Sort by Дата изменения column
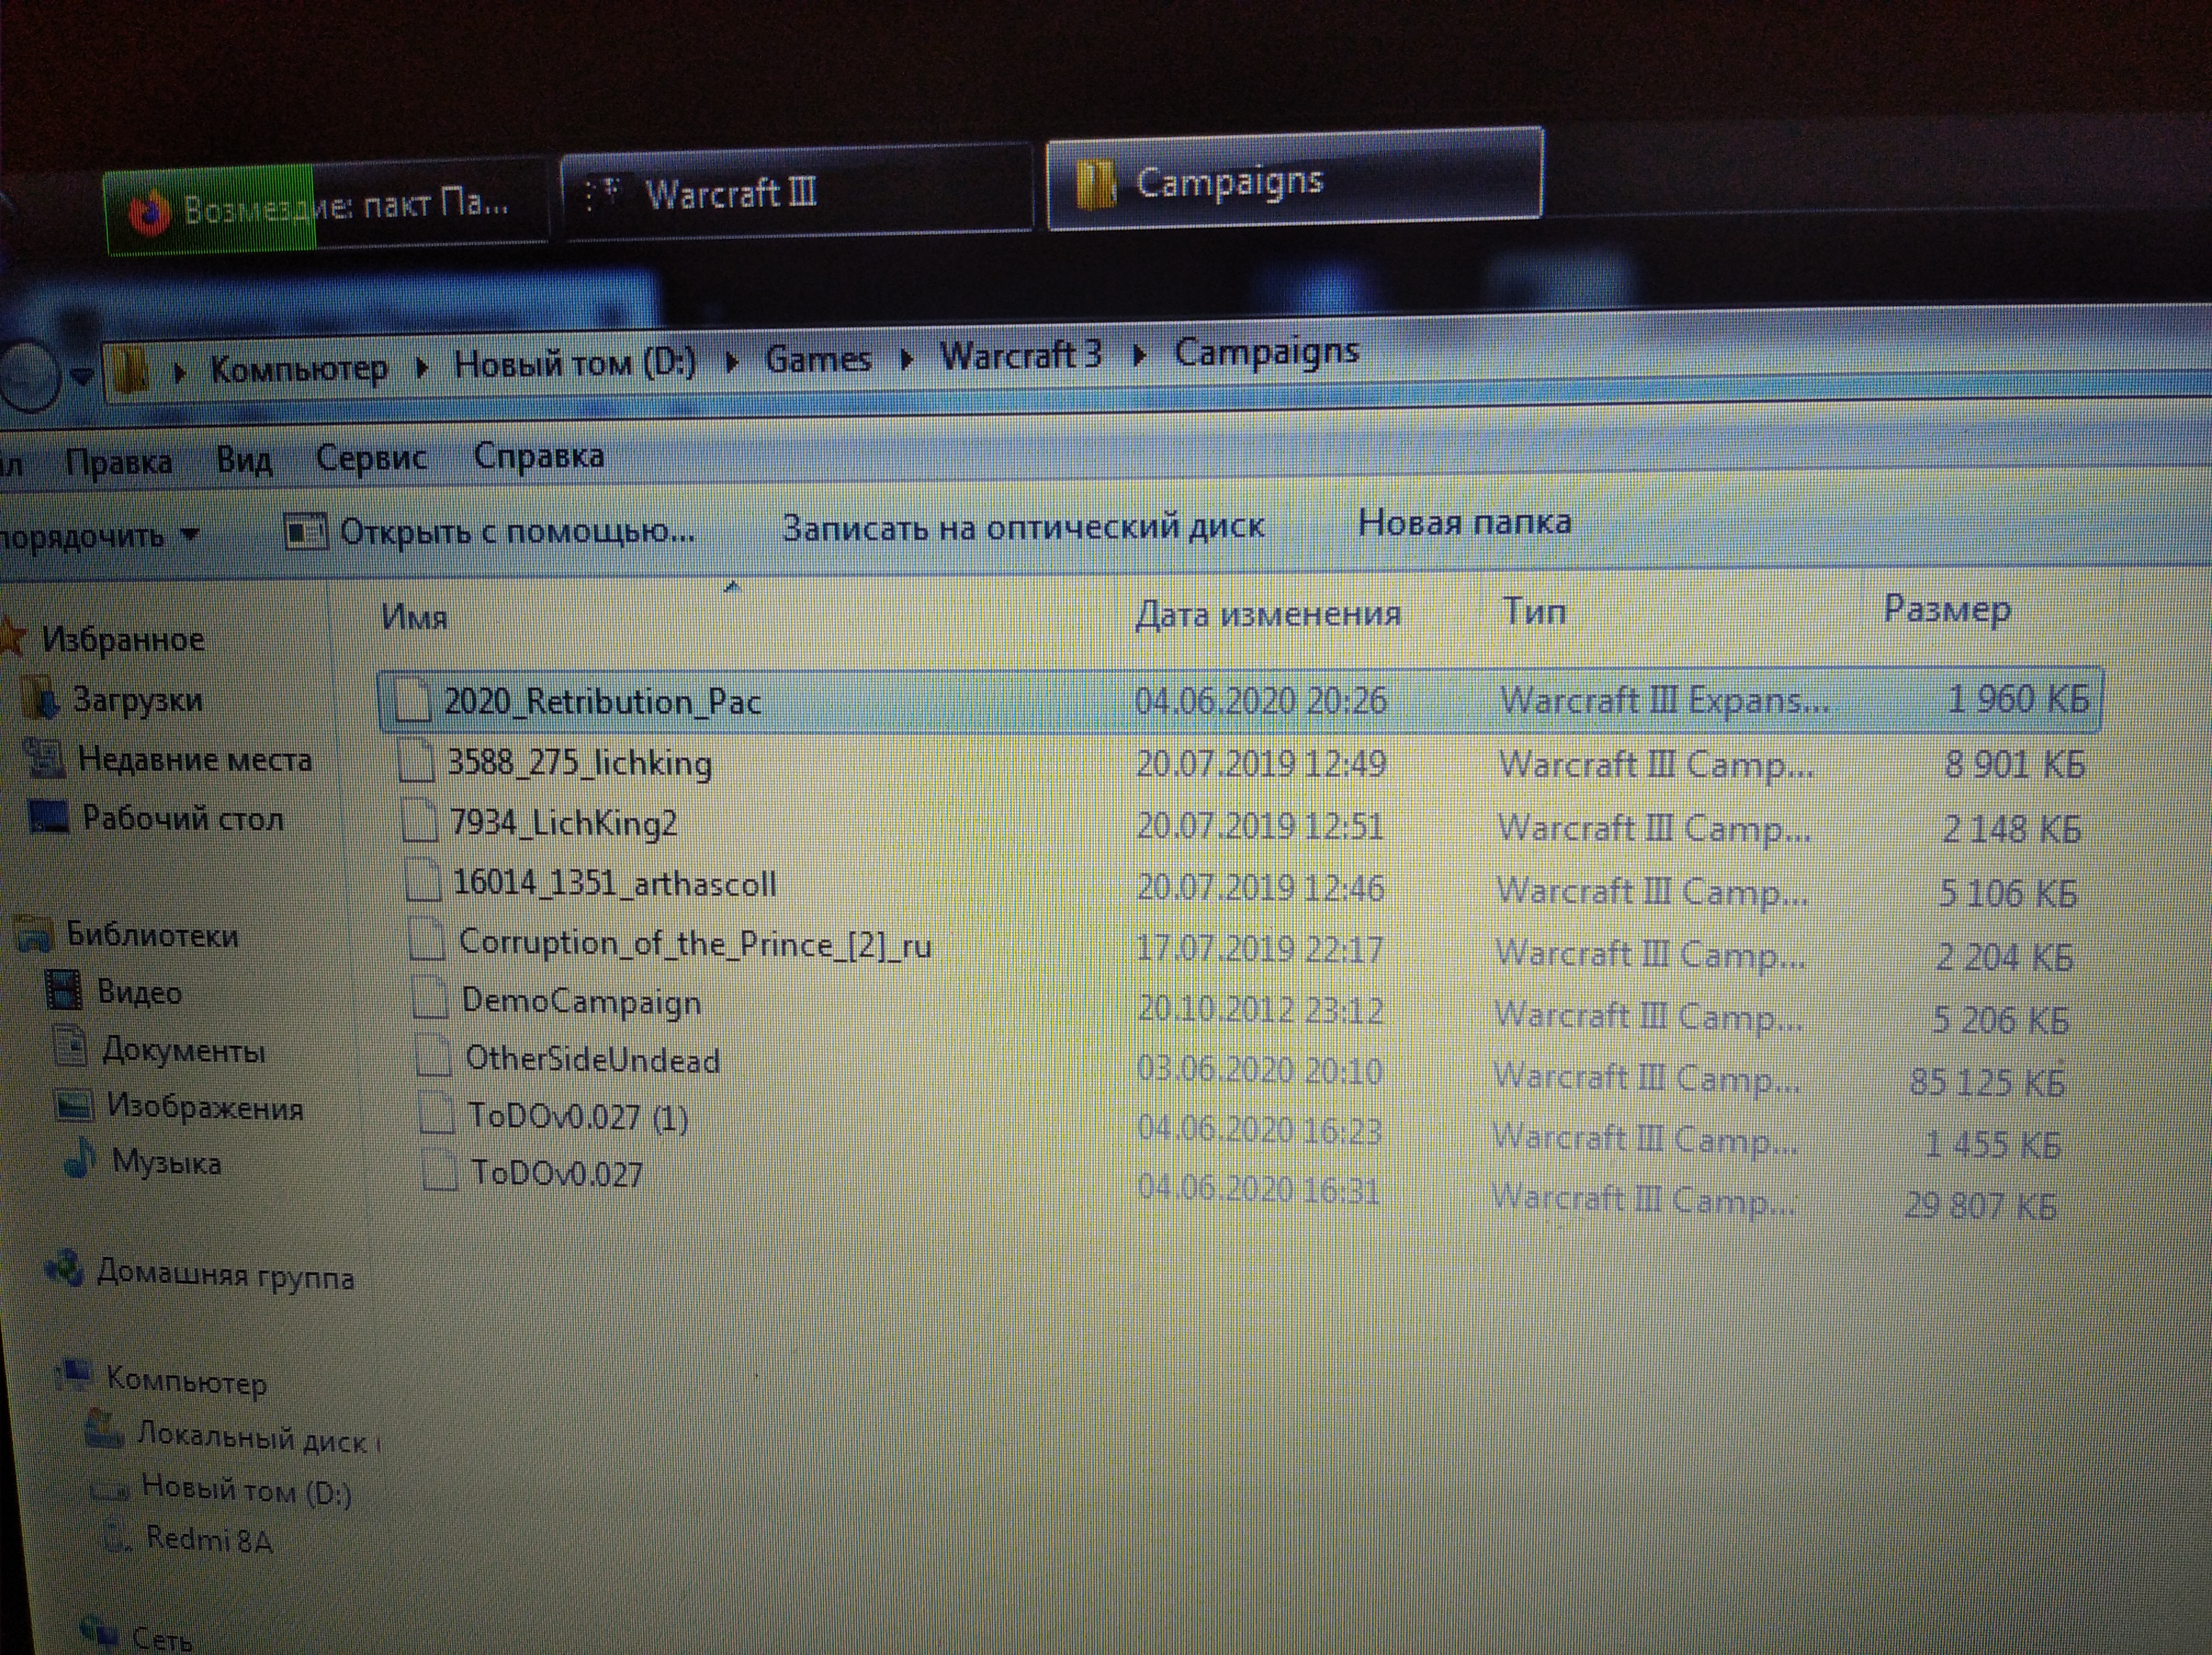Viewport: 2212px width, 1655px height. coord(1268,613)
